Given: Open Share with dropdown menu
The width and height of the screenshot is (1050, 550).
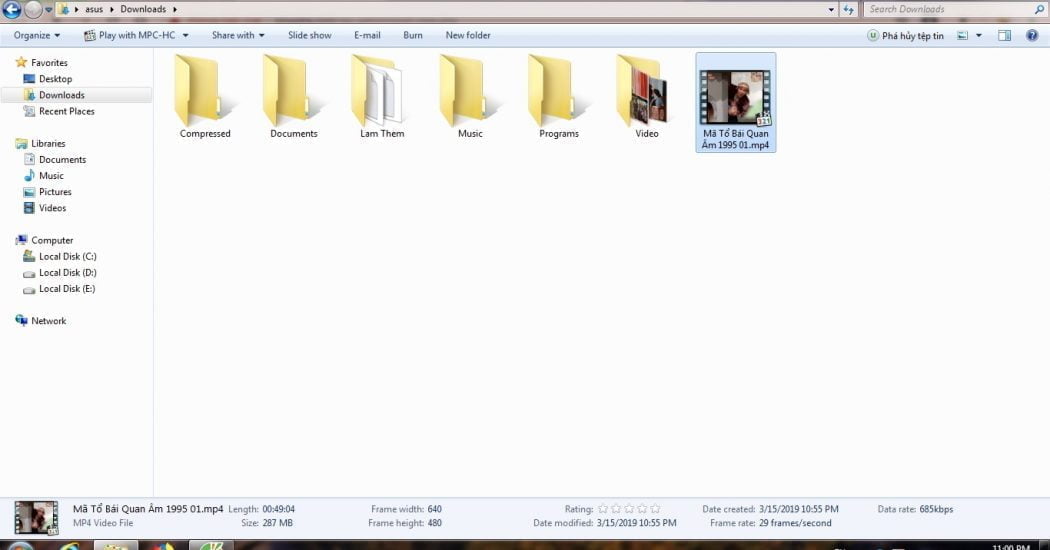Looking at the screenshot, I should pyautogui.click(x=238, y=35).
